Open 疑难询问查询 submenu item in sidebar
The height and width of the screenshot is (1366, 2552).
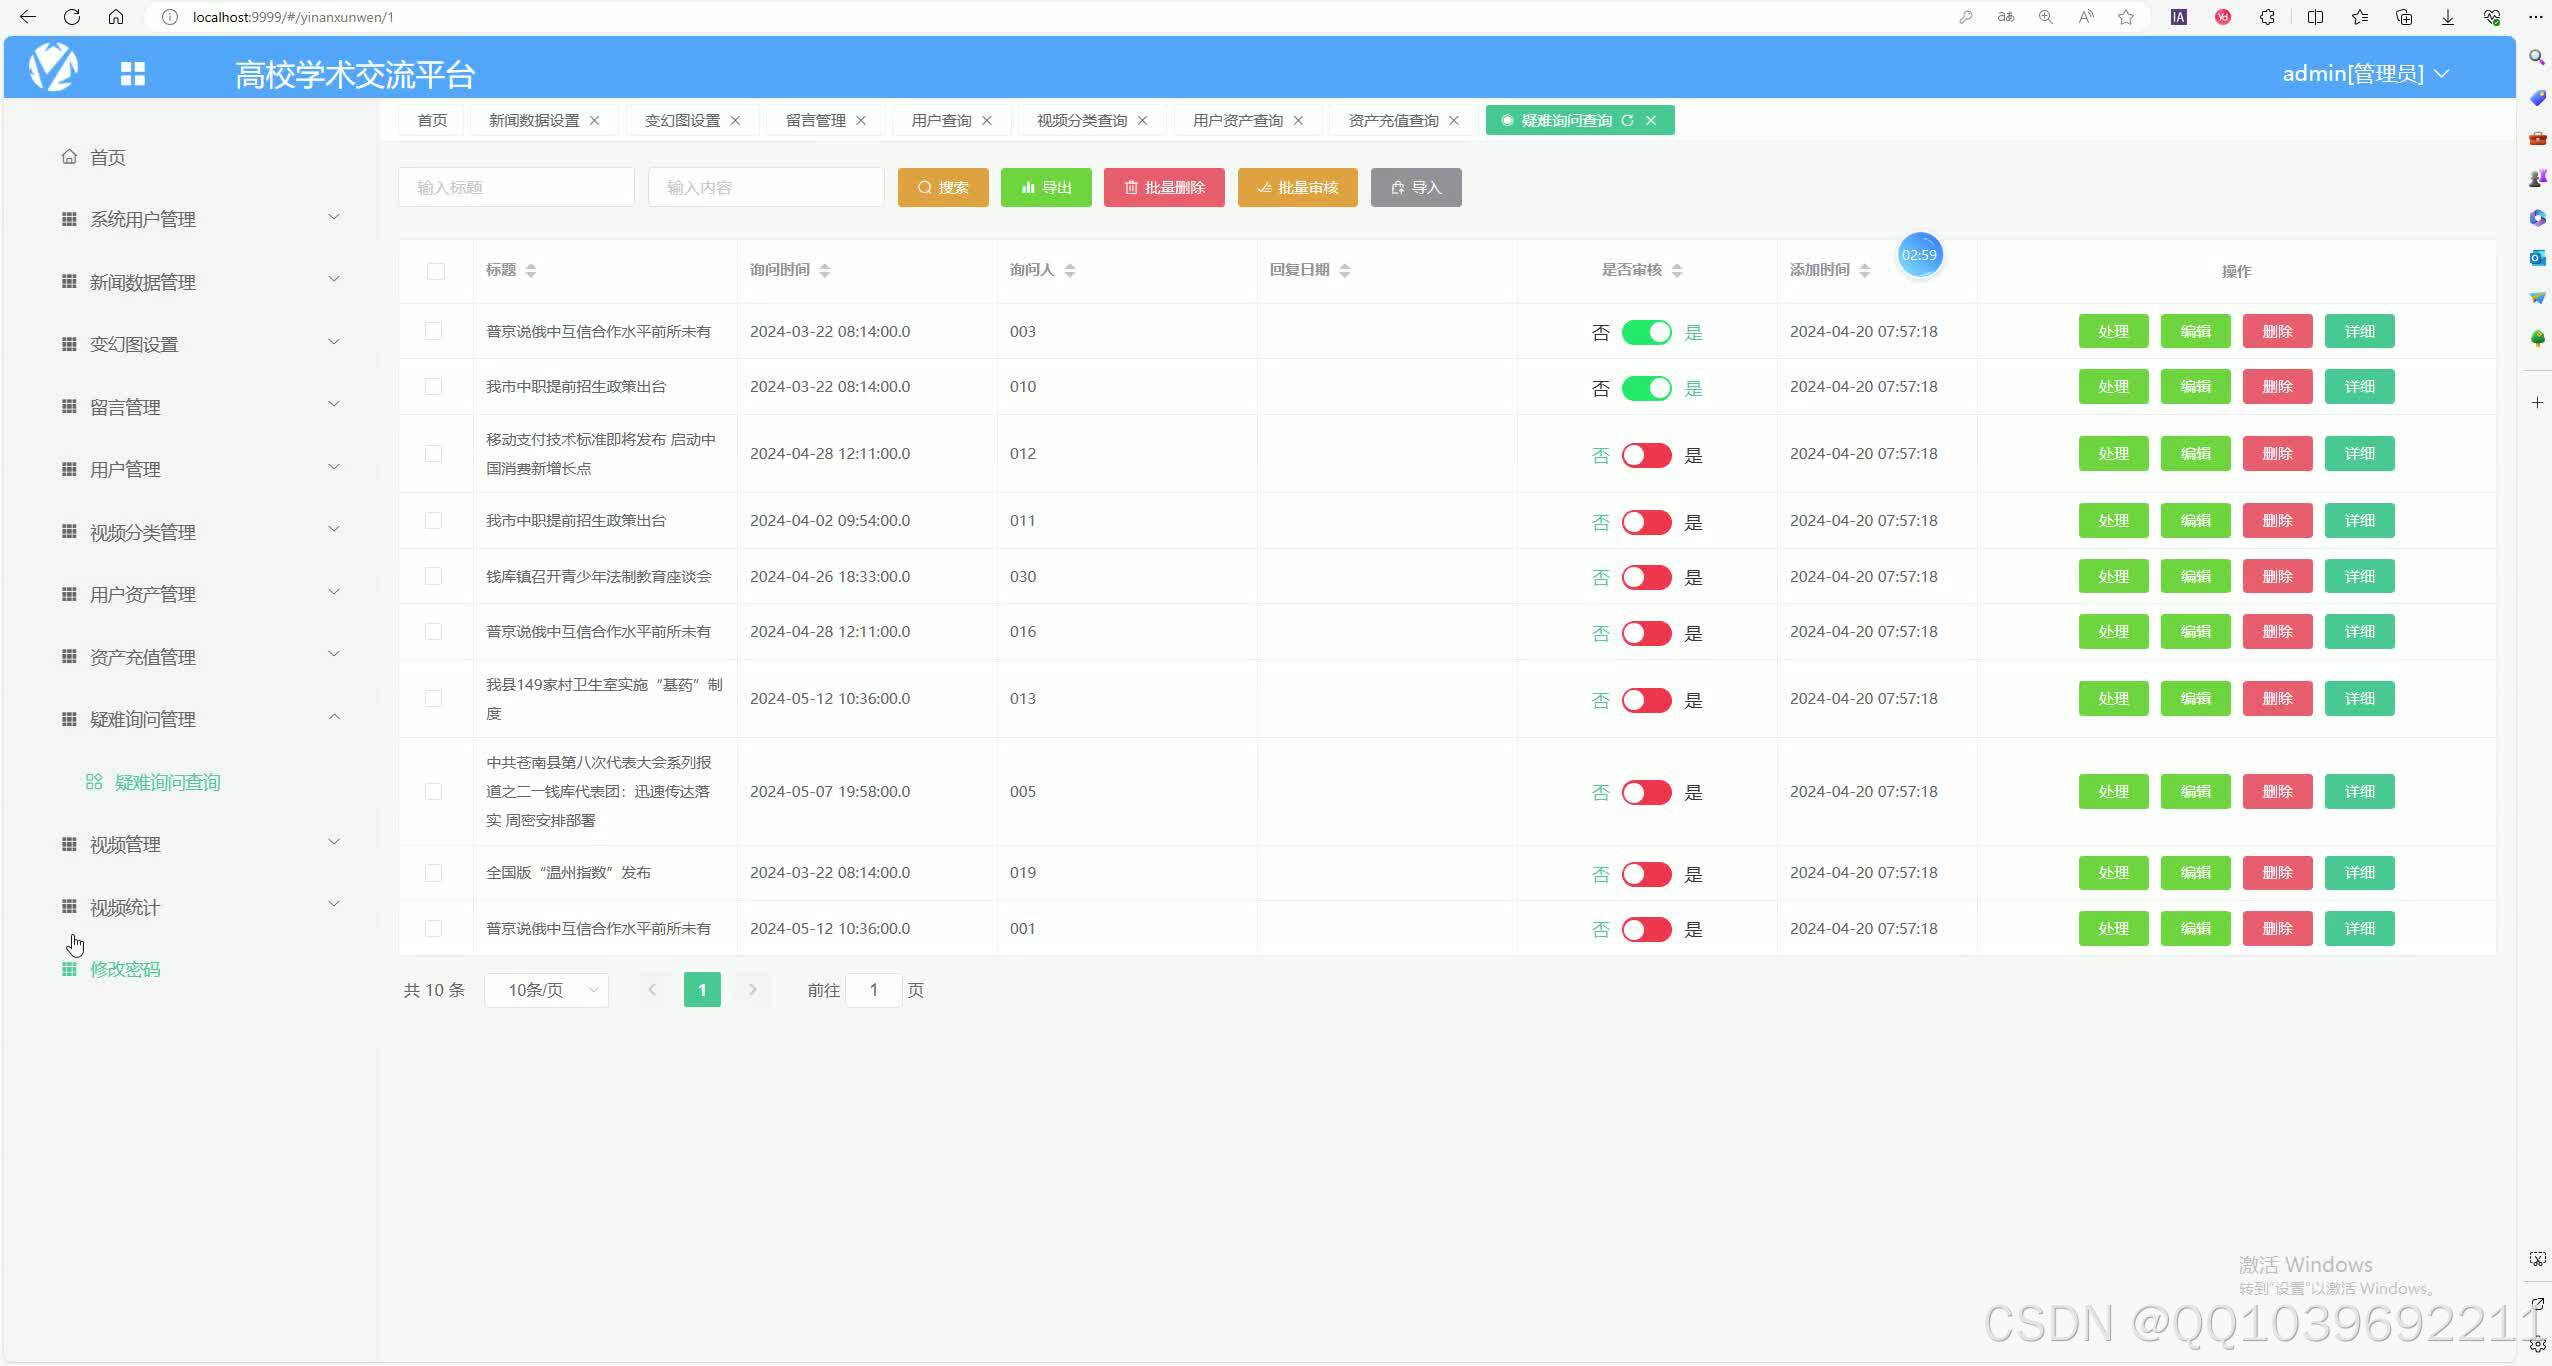[167, 782]
